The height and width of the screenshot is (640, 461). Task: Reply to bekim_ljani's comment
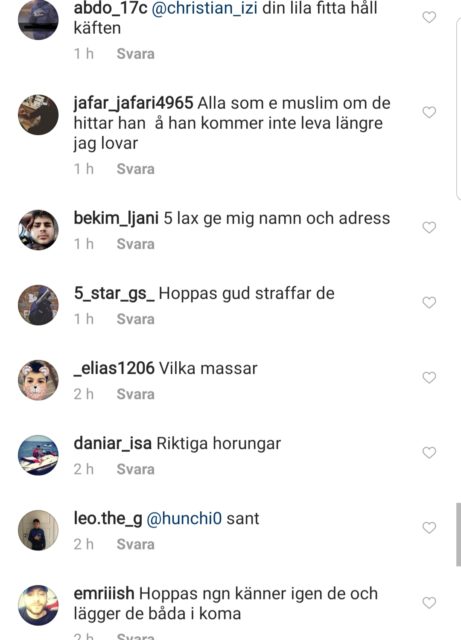pos(136,244)
